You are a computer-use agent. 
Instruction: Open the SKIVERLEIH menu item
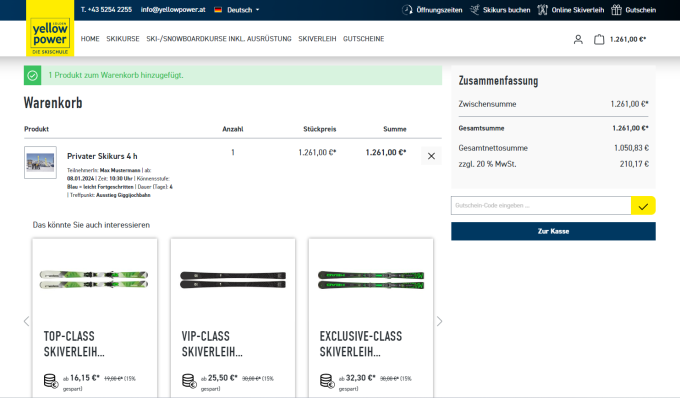[x=317, y=39]
